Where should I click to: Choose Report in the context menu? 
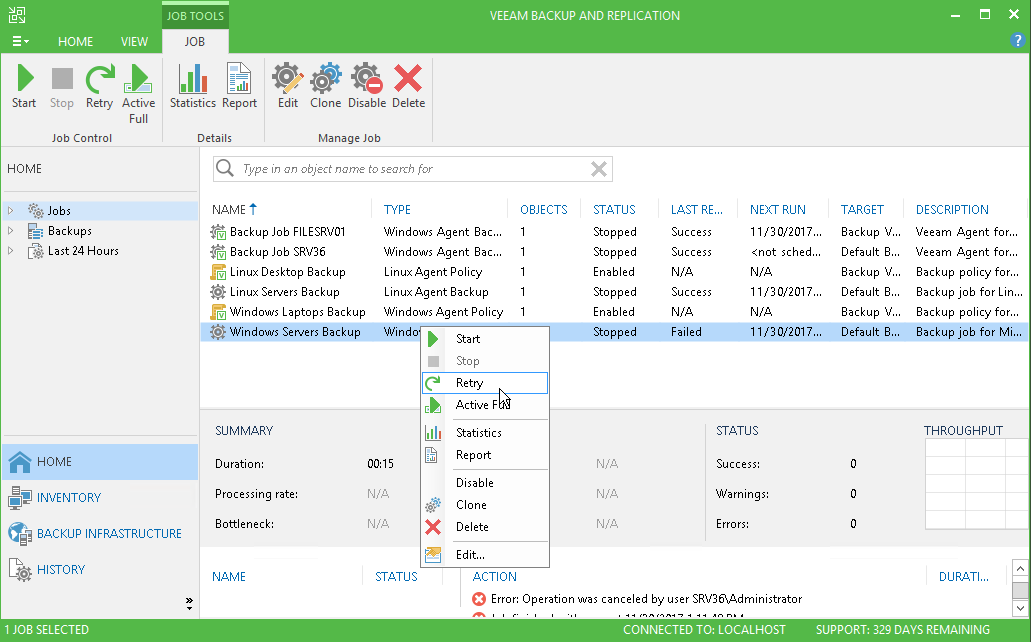click(x=485, y=455)
